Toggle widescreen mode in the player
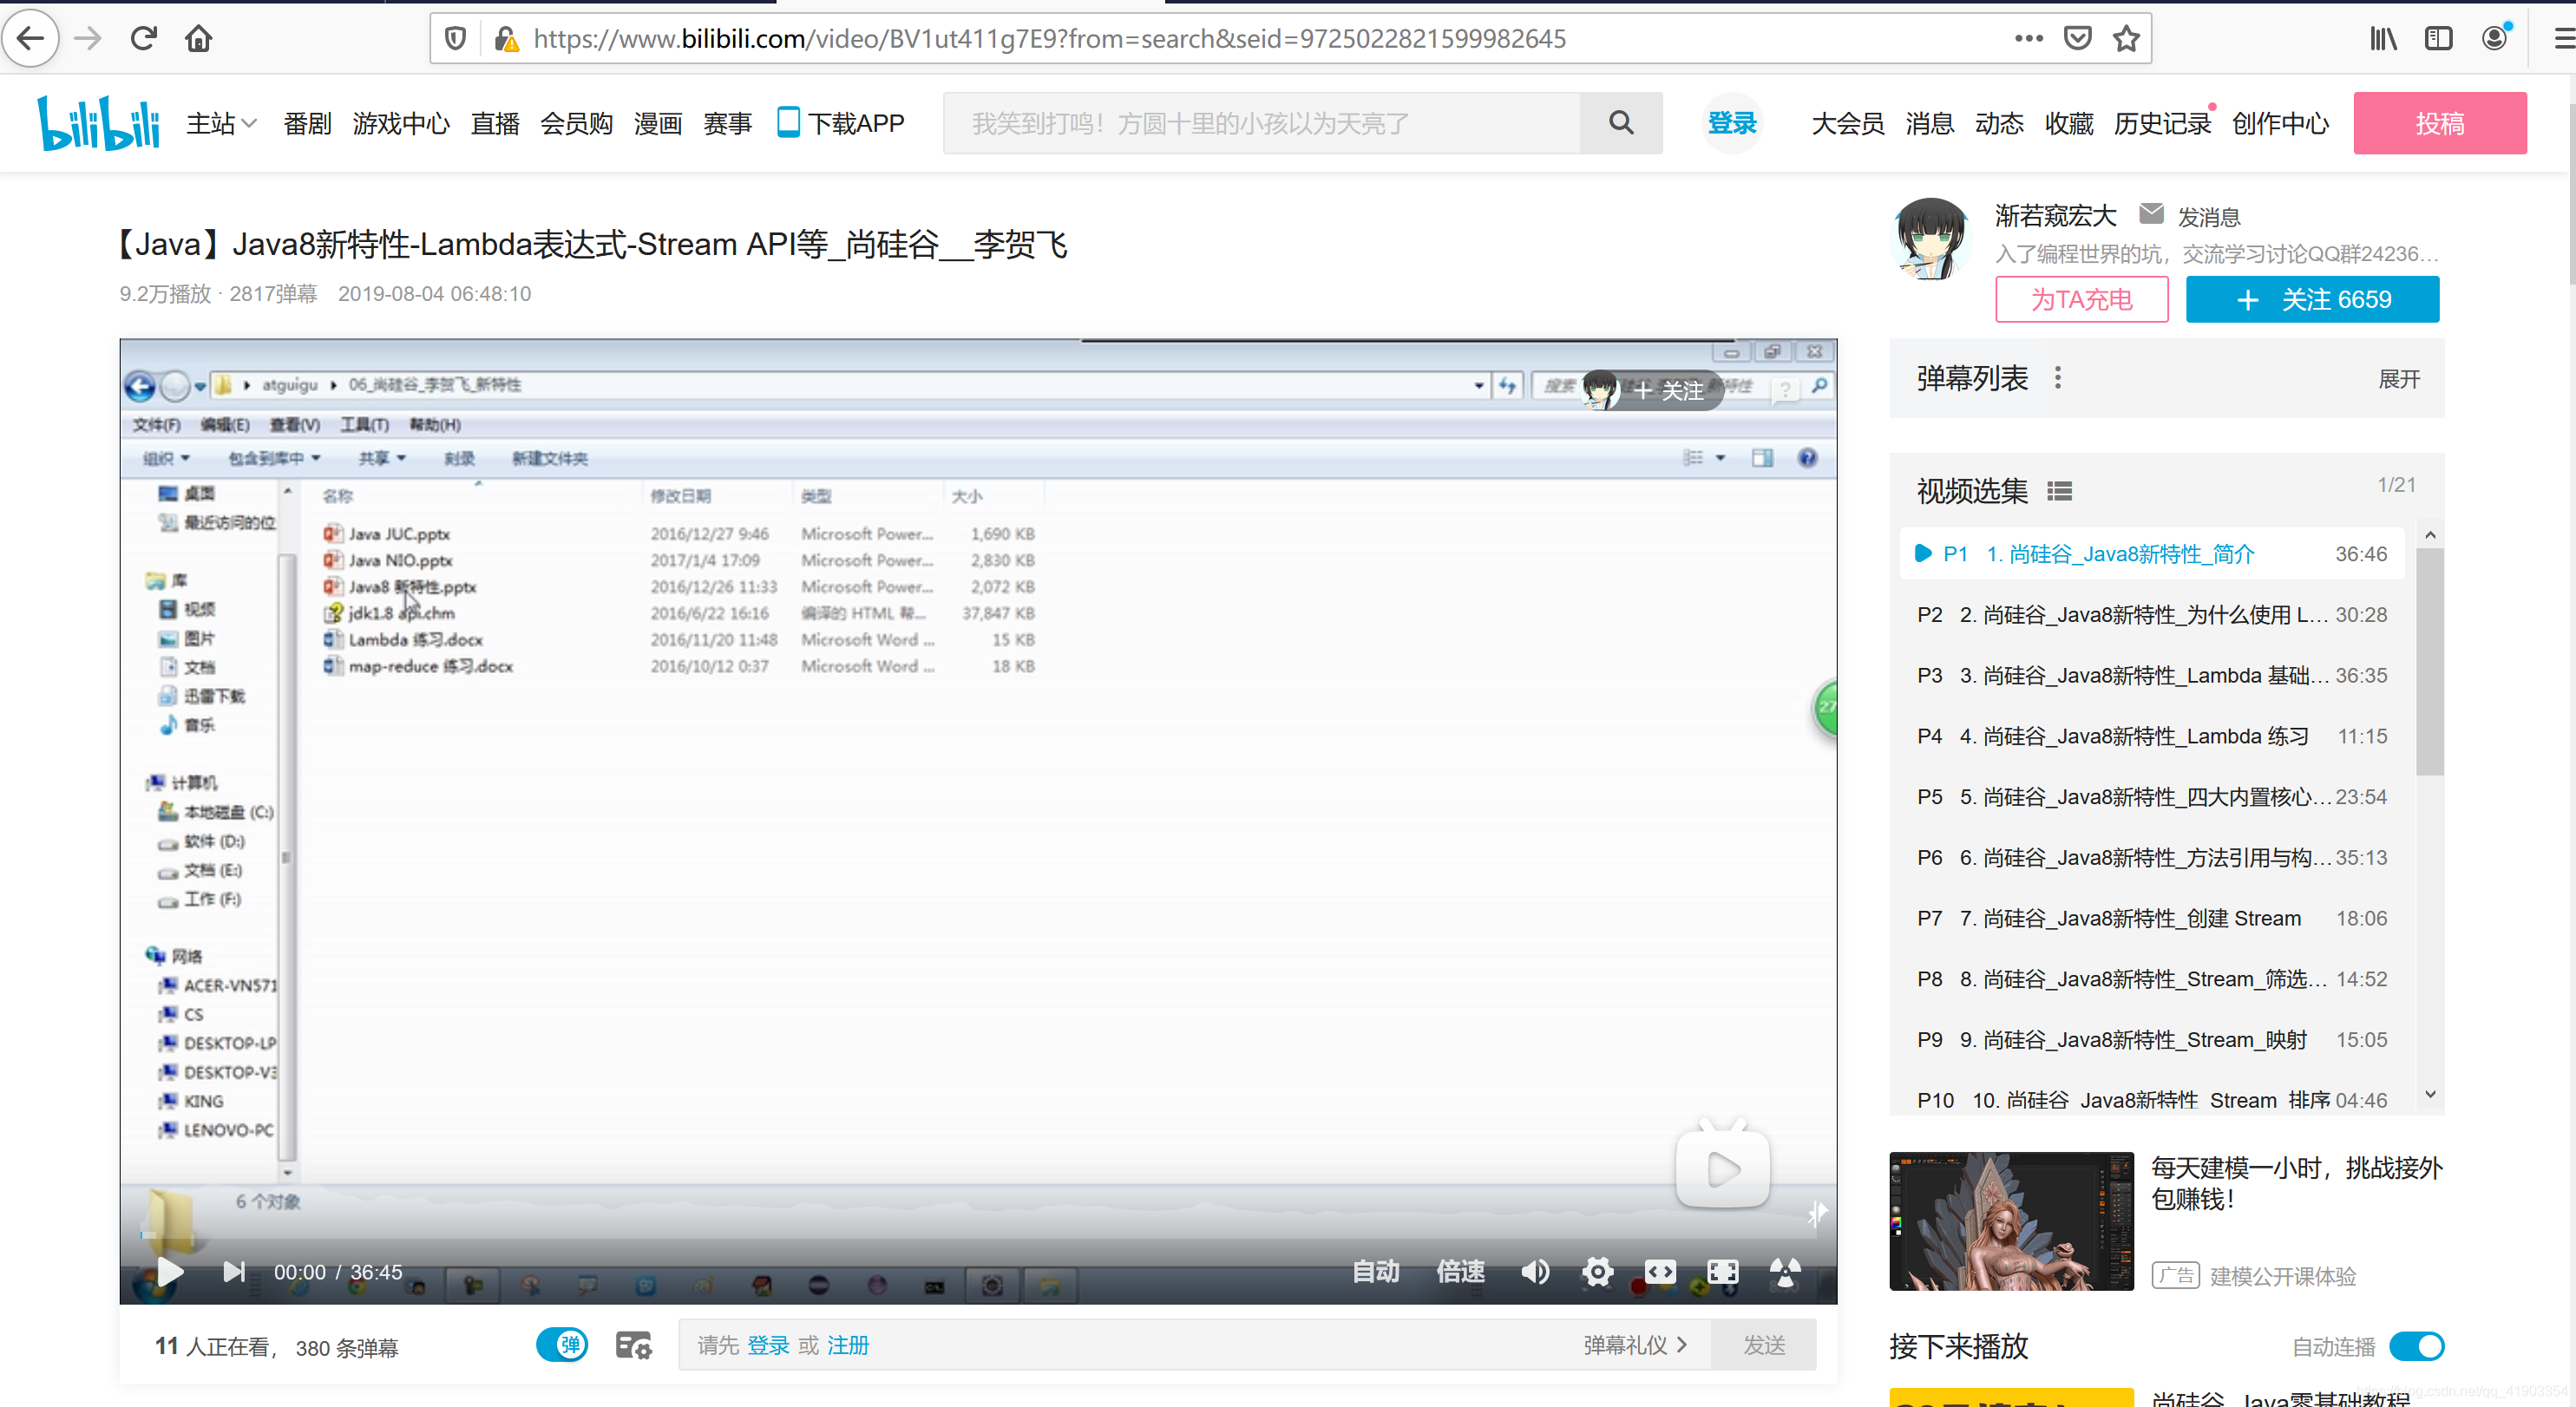The height and width of the screenshot is (1407, 2576). click(x=1660, y=1271)
